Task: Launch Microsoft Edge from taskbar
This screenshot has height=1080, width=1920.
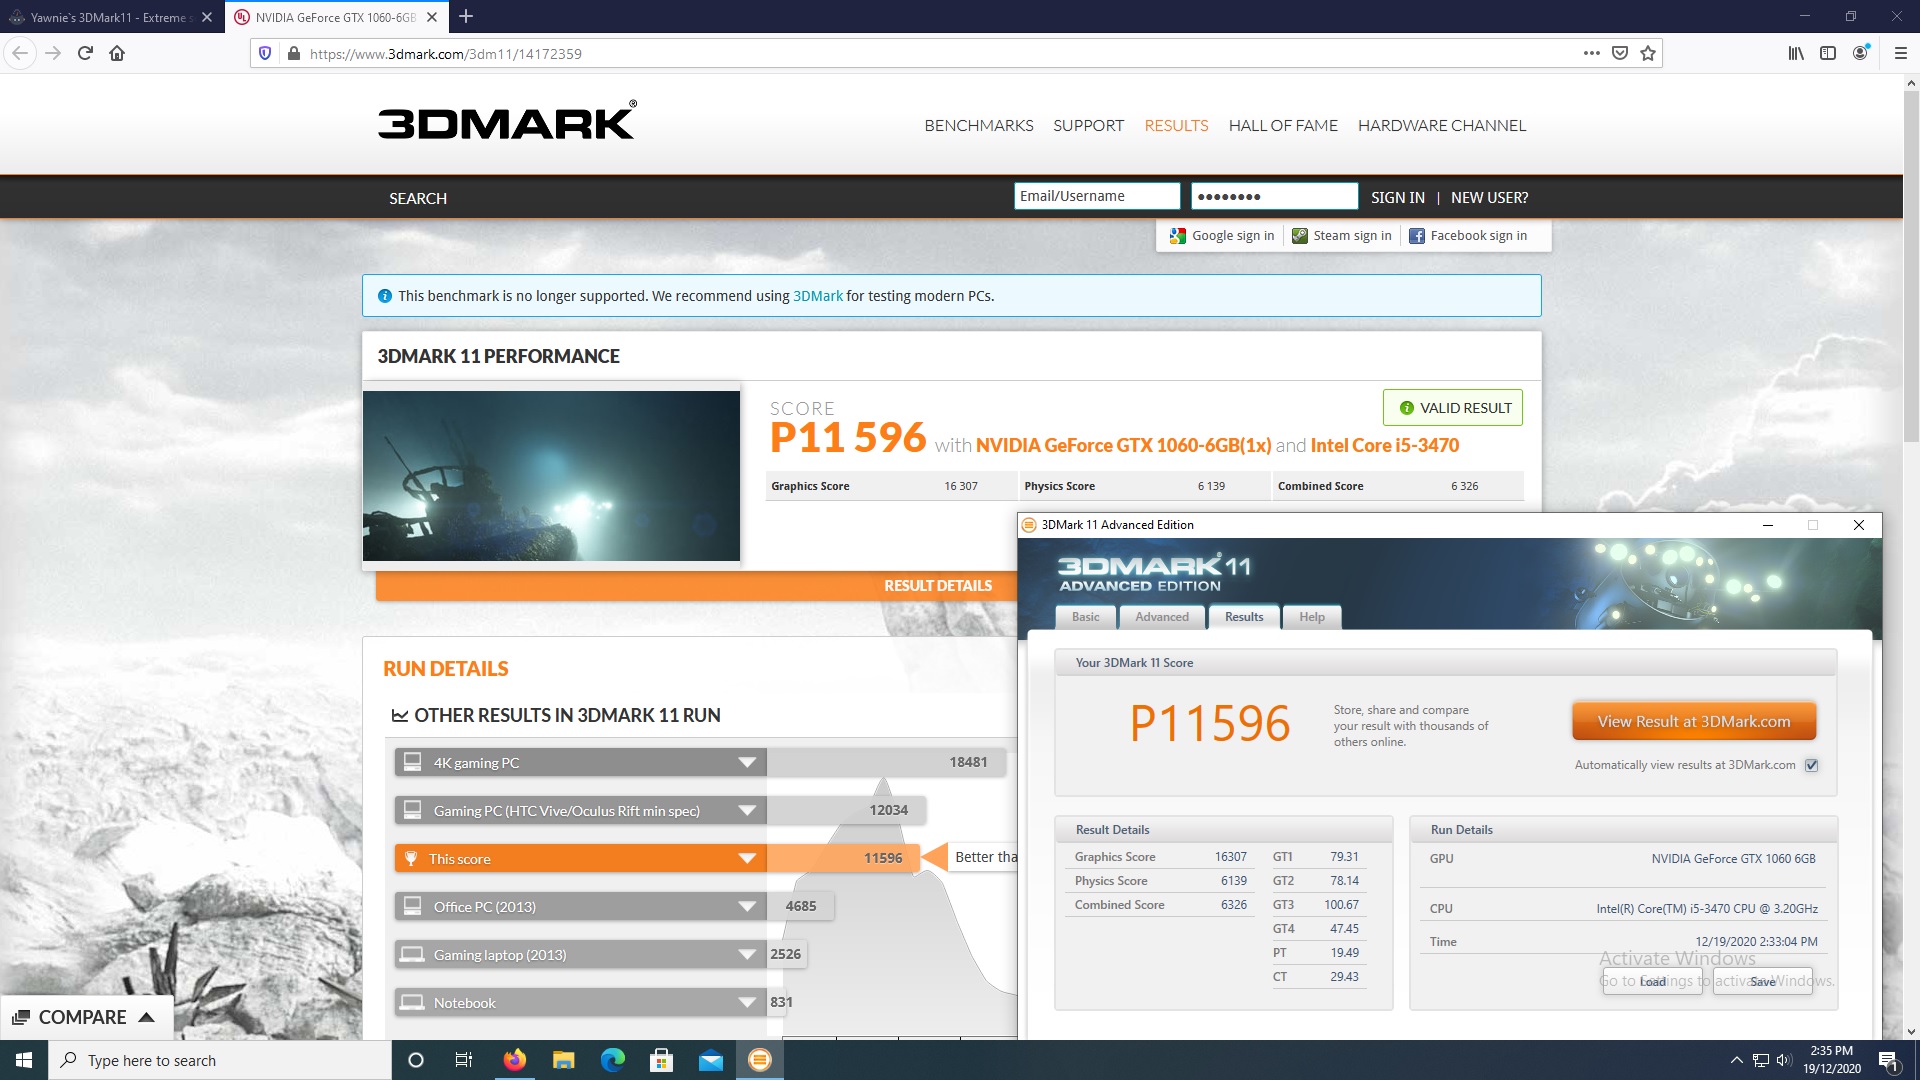Action: coord(612,1060)
